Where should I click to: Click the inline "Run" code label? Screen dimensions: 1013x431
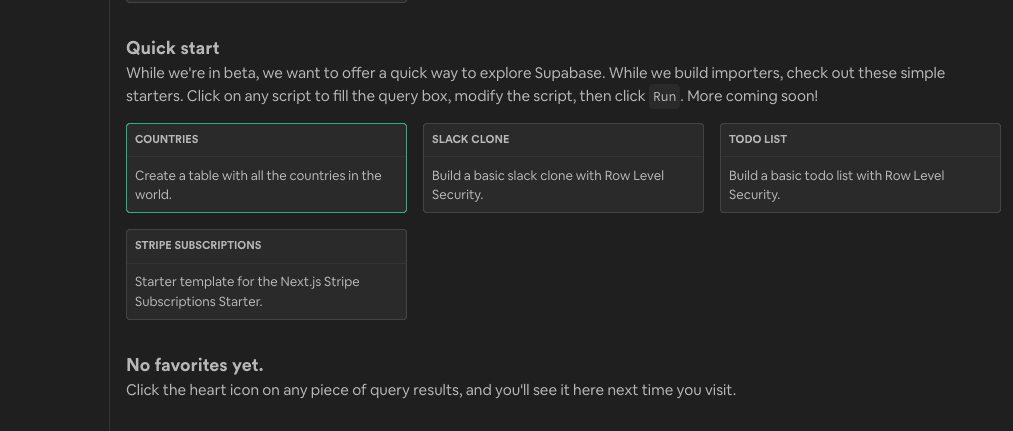click(664, 97)
